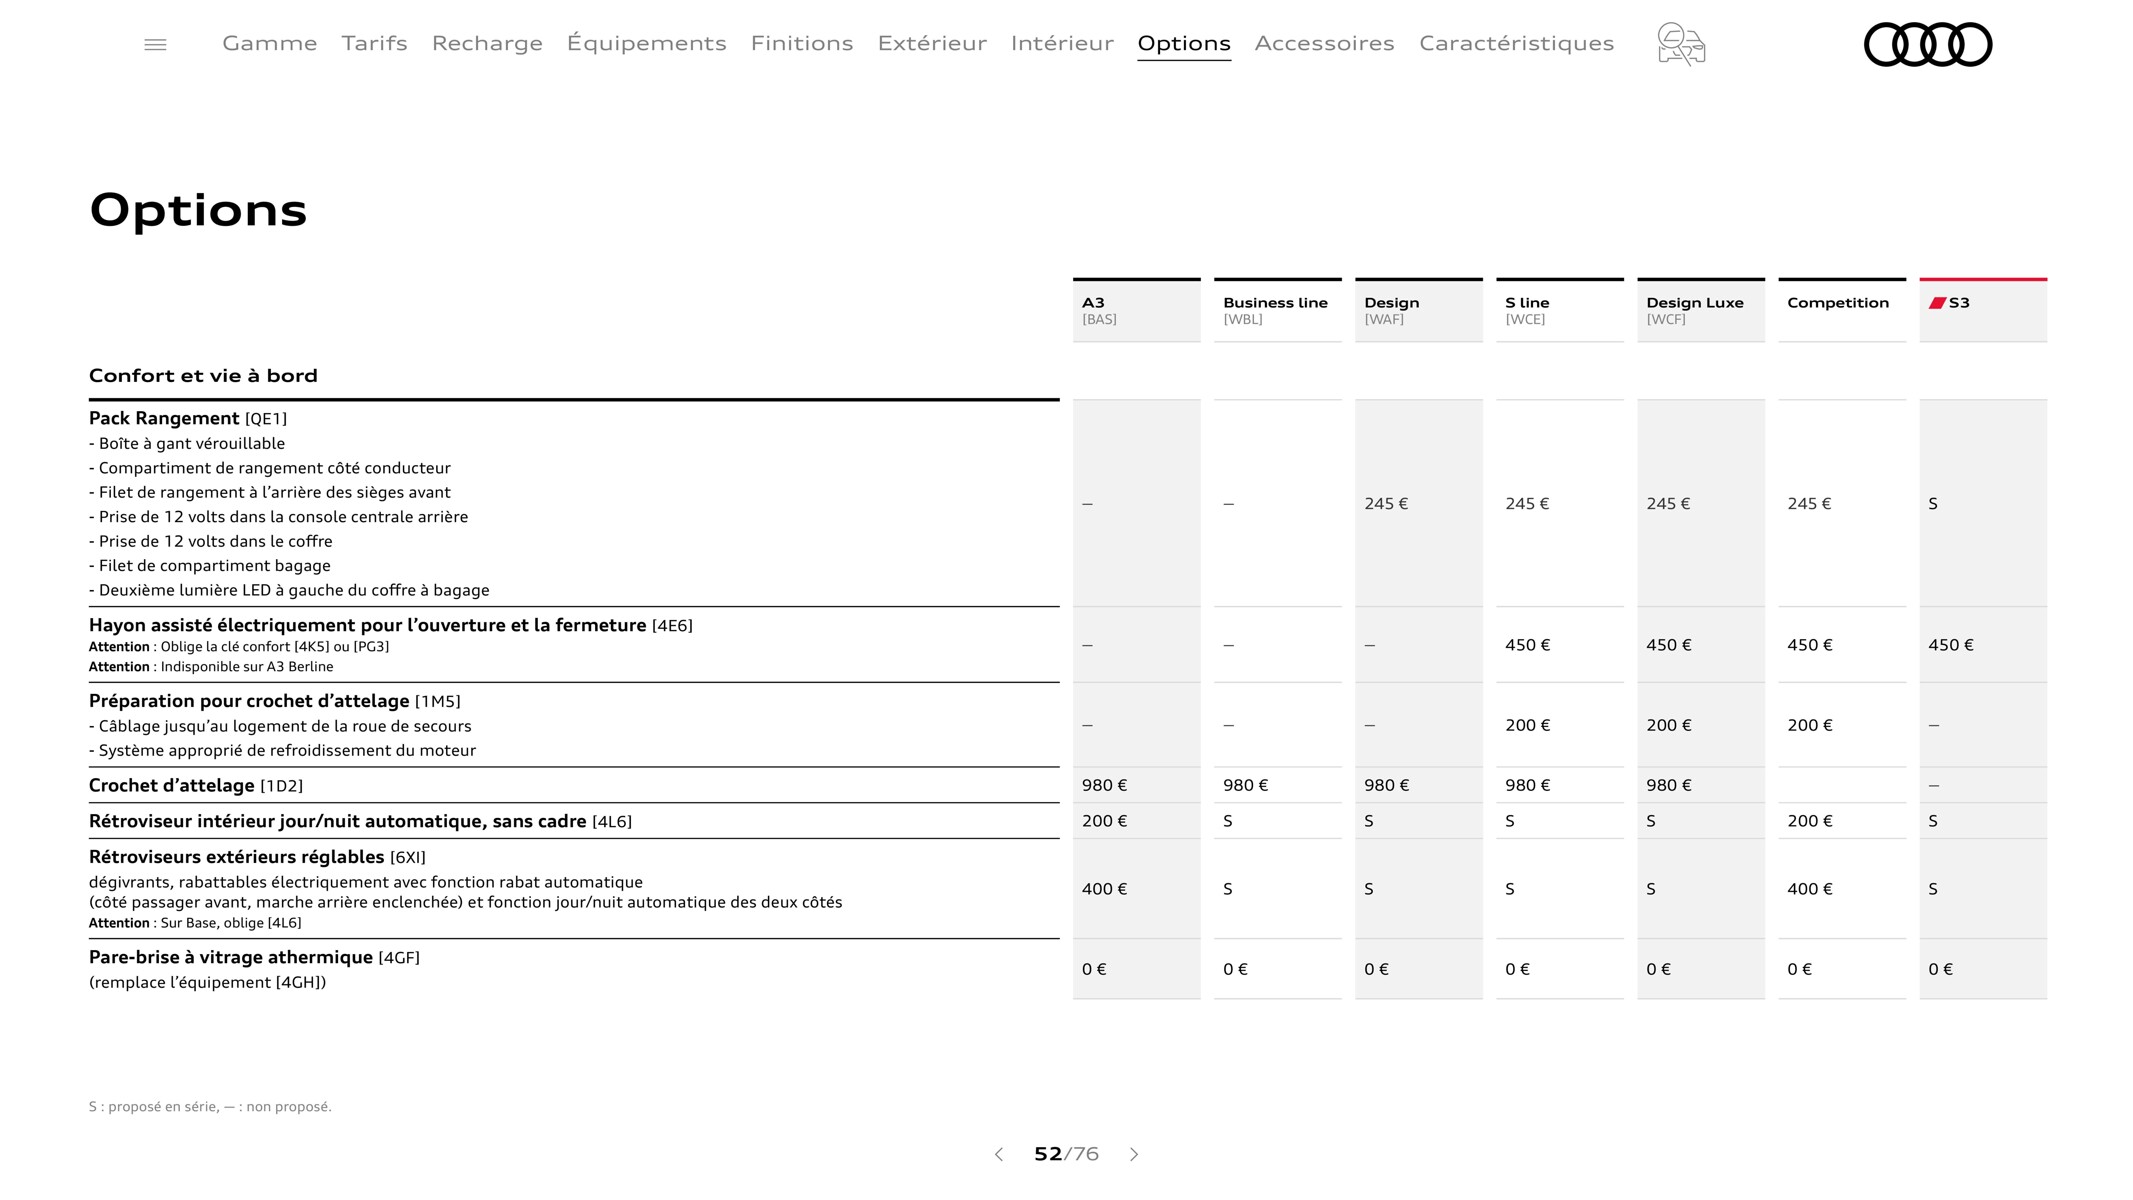The image size is (2133, 1200).
Task: Click the Options page title
Action: [x=198, y=210]
